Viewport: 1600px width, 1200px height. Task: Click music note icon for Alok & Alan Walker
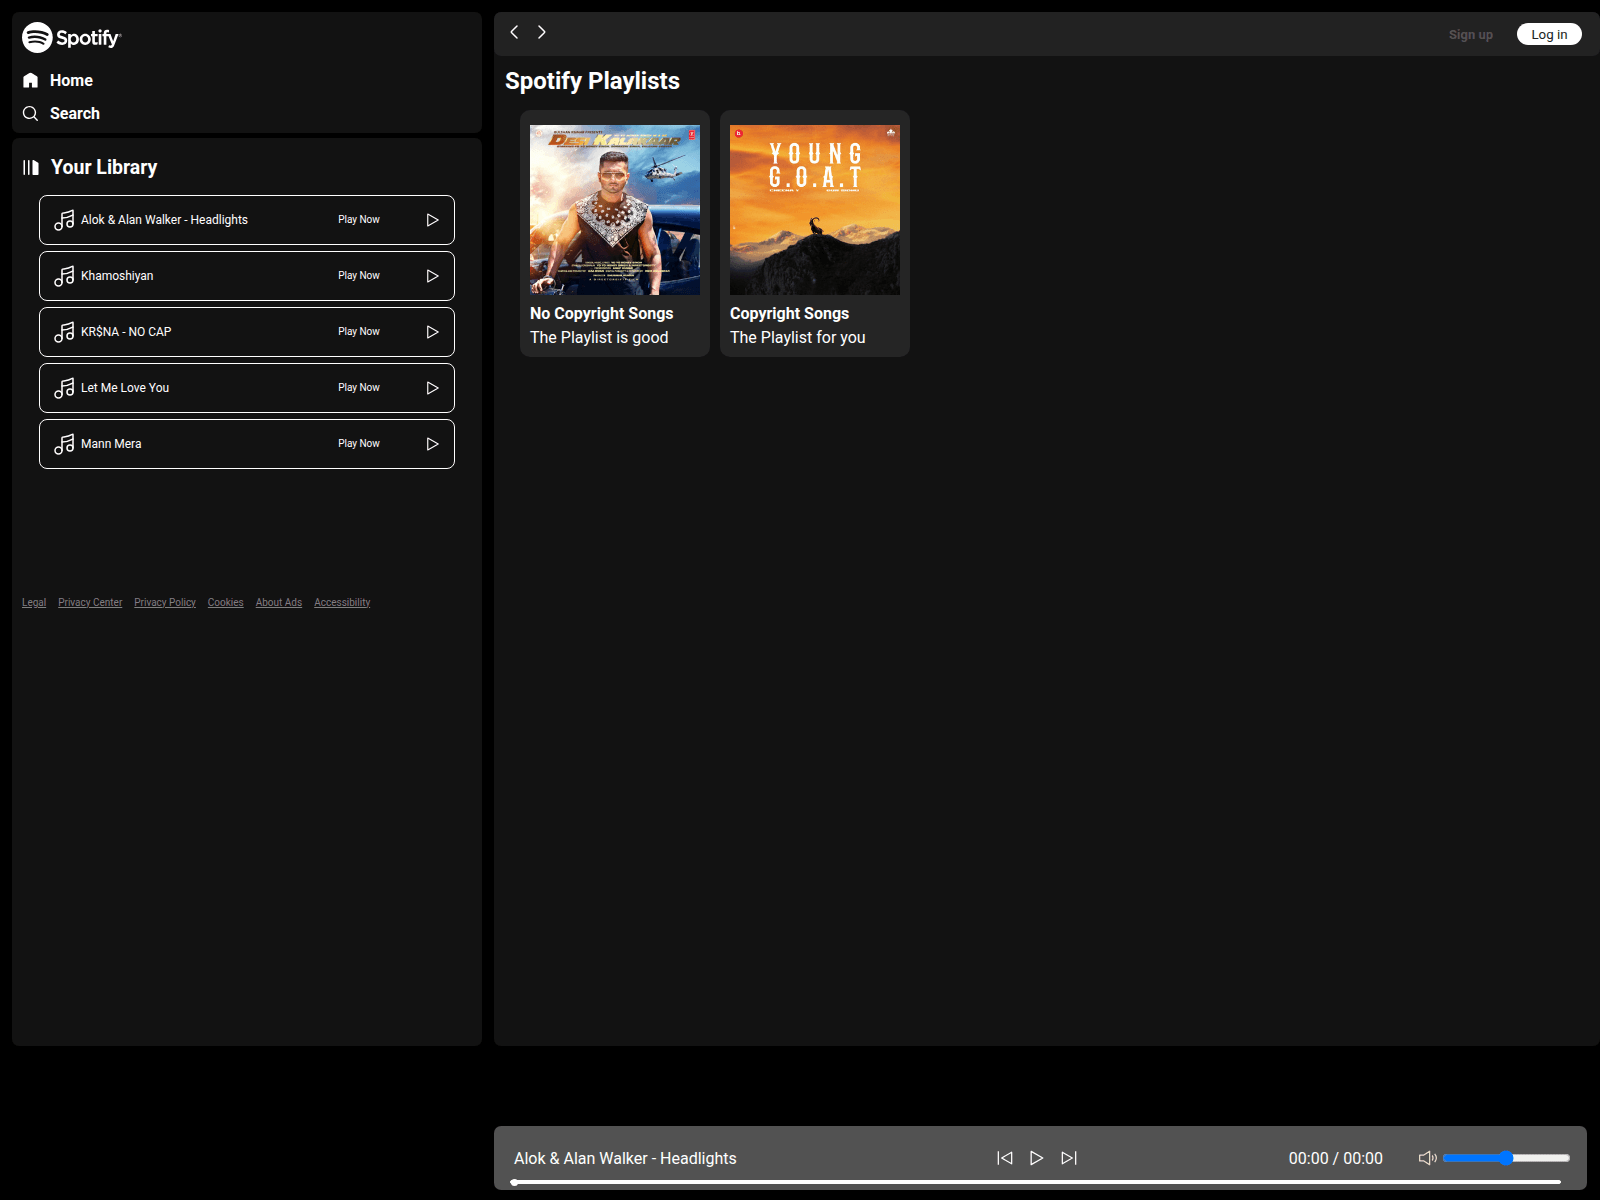(64, 220)
